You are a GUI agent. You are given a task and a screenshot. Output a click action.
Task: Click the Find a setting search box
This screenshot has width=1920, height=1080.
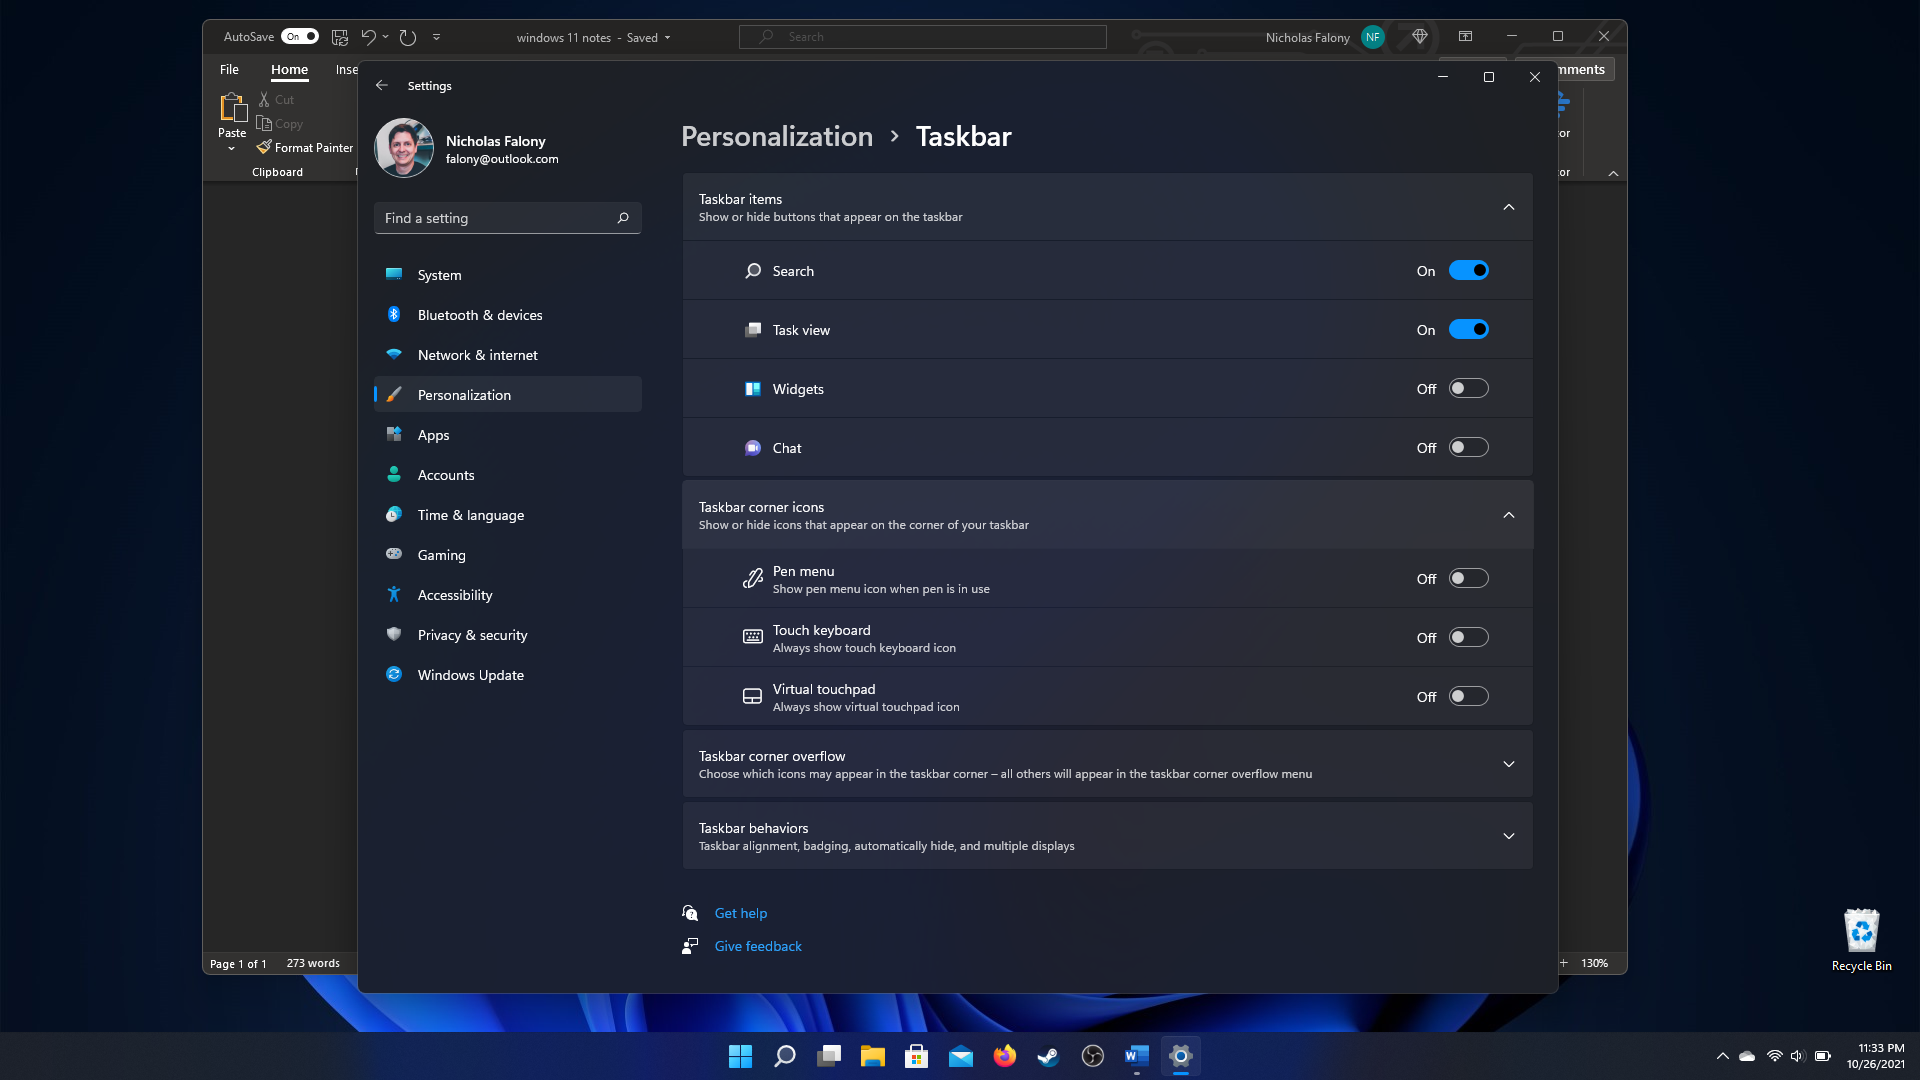pyautogui.click(x=508, y=218)
